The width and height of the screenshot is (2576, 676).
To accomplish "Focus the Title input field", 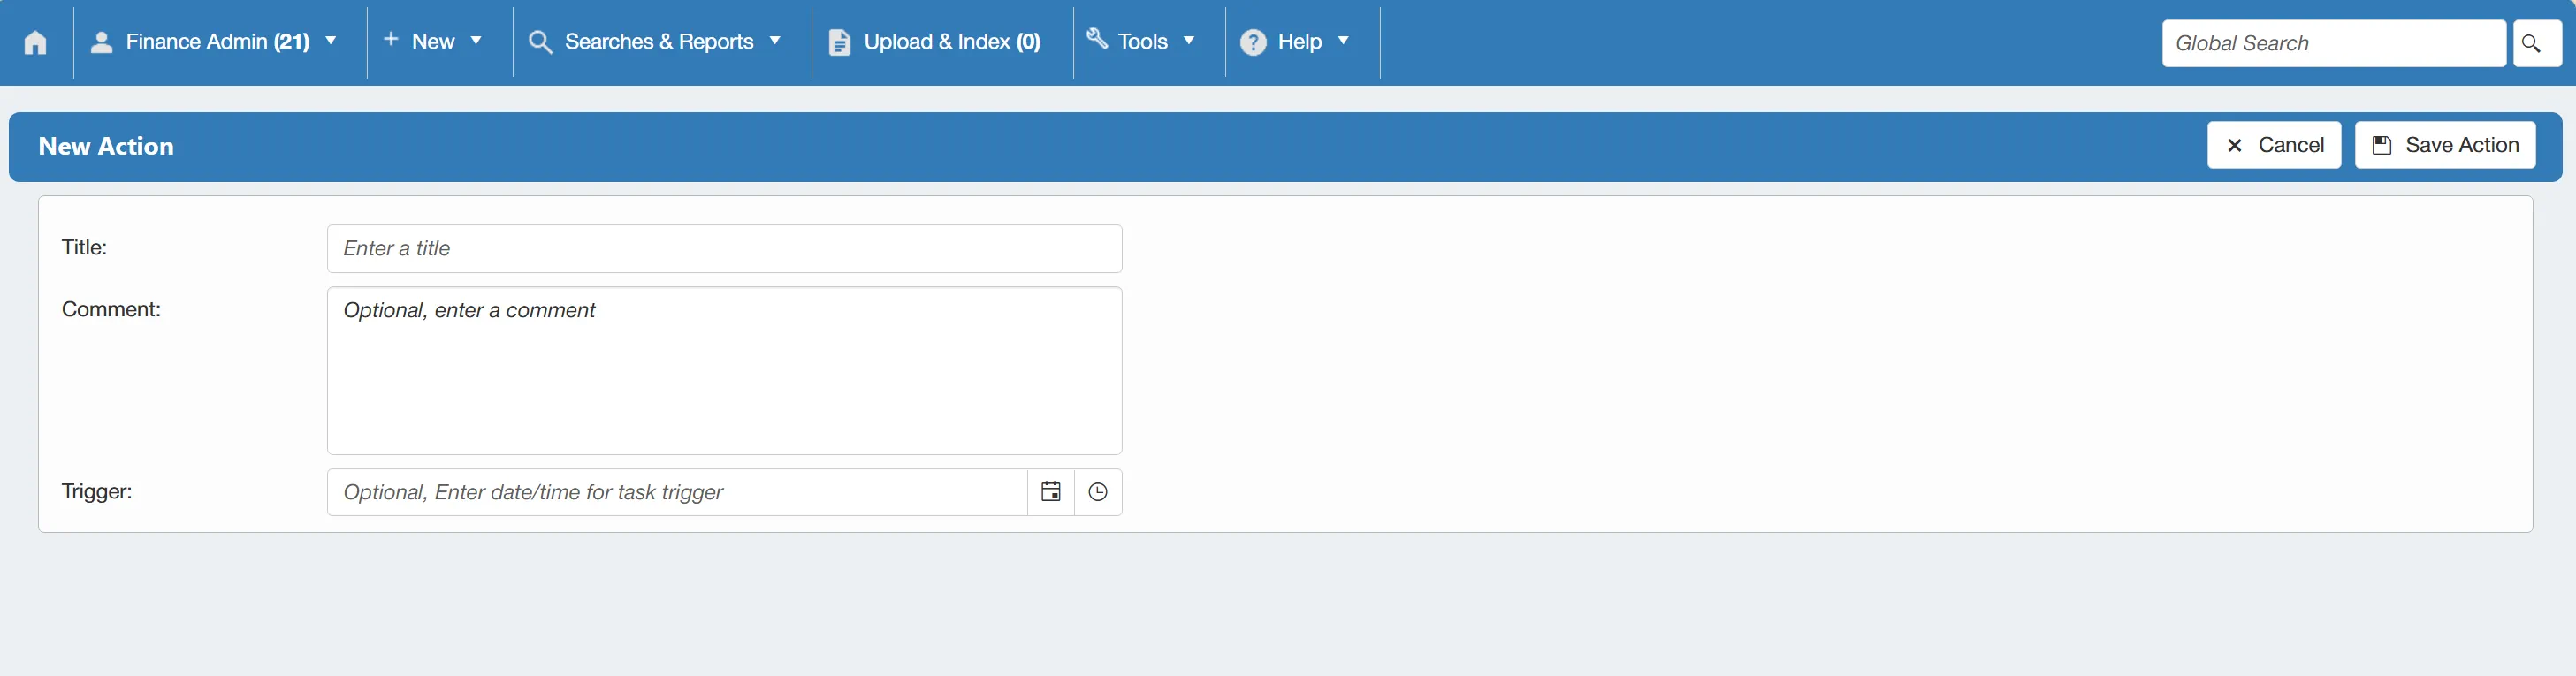I will coord(724,248).
